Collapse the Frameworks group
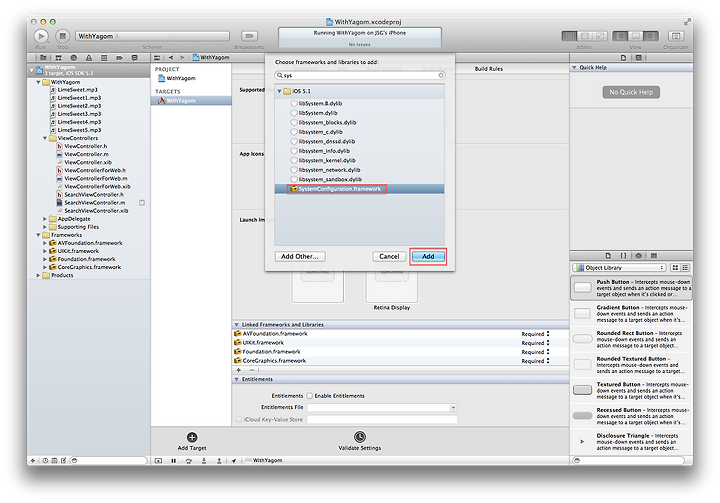Viewport: 720px width, 503px height. [39, 235]
